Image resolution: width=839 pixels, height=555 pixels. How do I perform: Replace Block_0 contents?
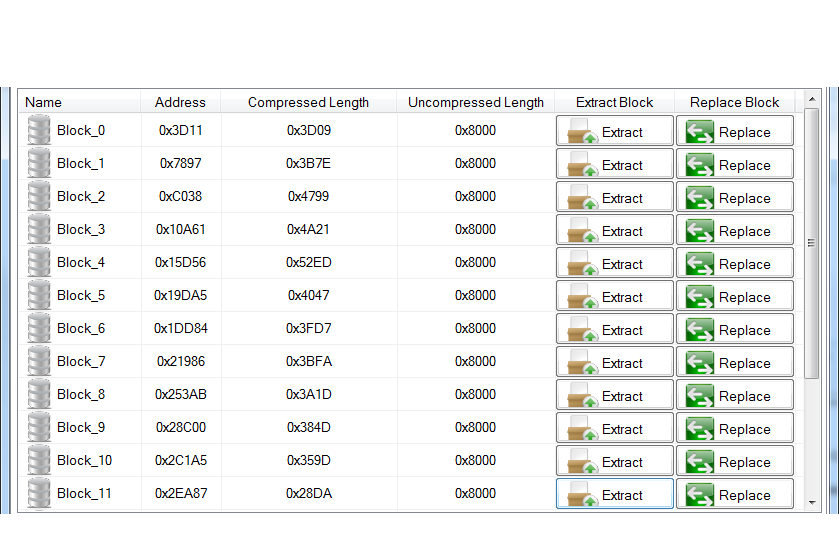pyautogui.click(x=735, y=131)
